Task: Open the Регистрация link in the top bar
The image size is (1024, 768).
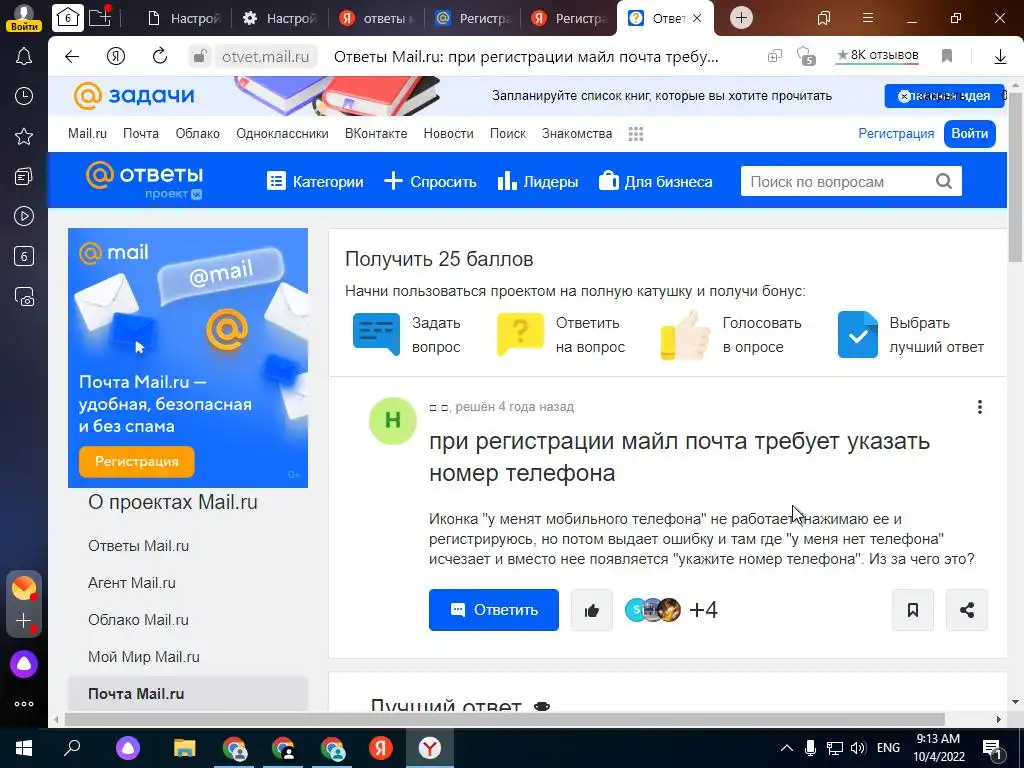Action: [896, 133]
